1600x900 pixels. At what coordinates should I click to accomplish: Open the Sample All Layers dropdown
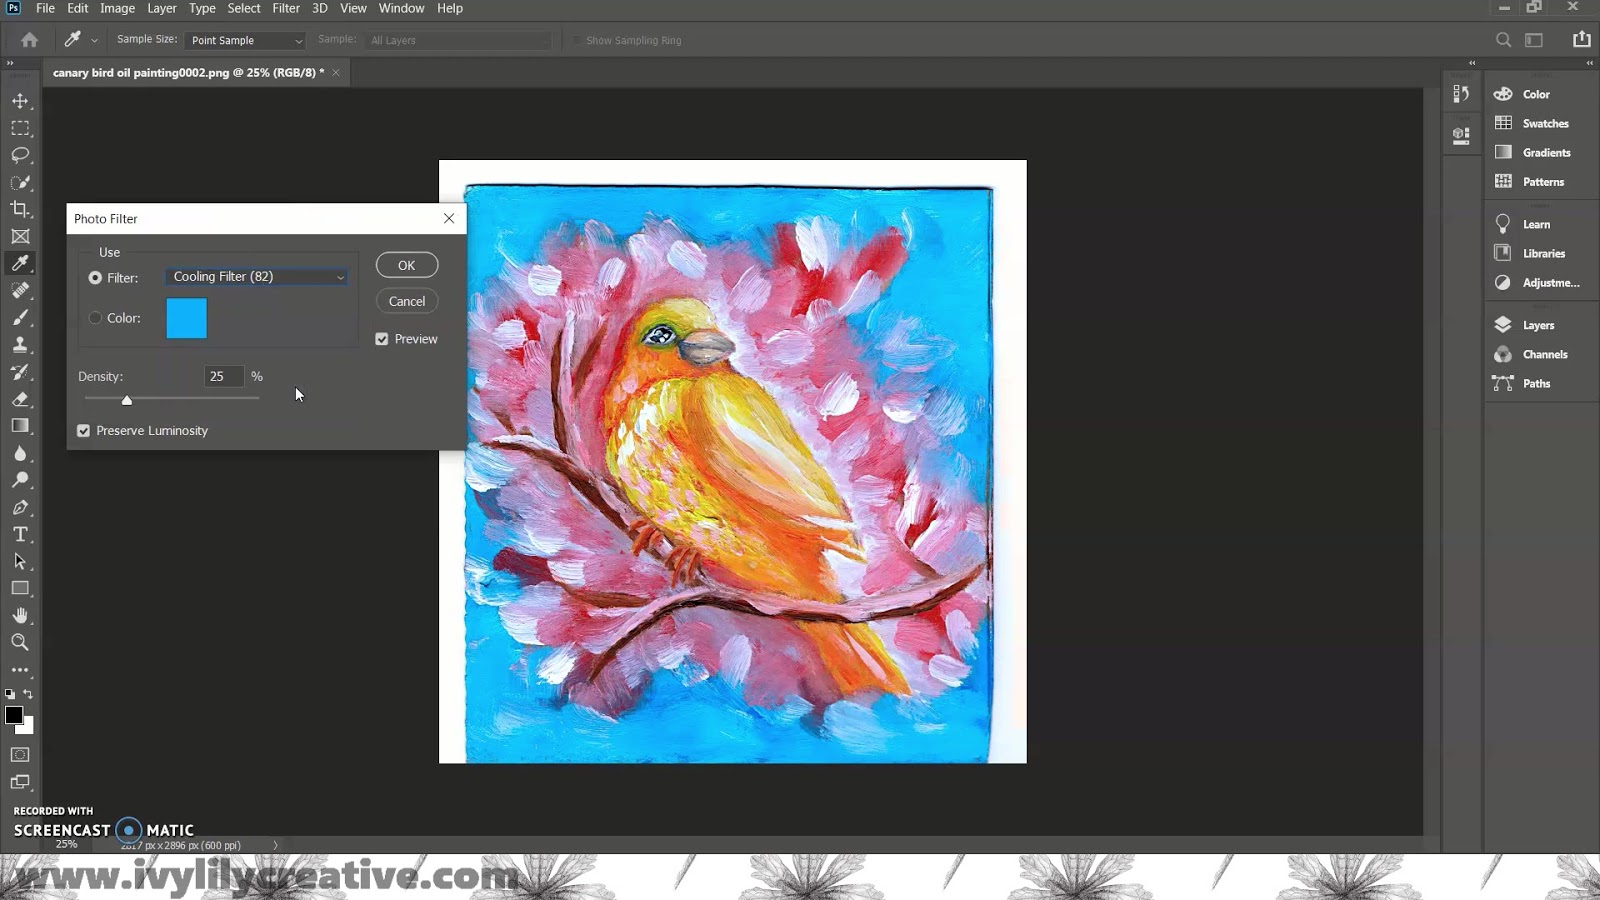click(457, 40)
